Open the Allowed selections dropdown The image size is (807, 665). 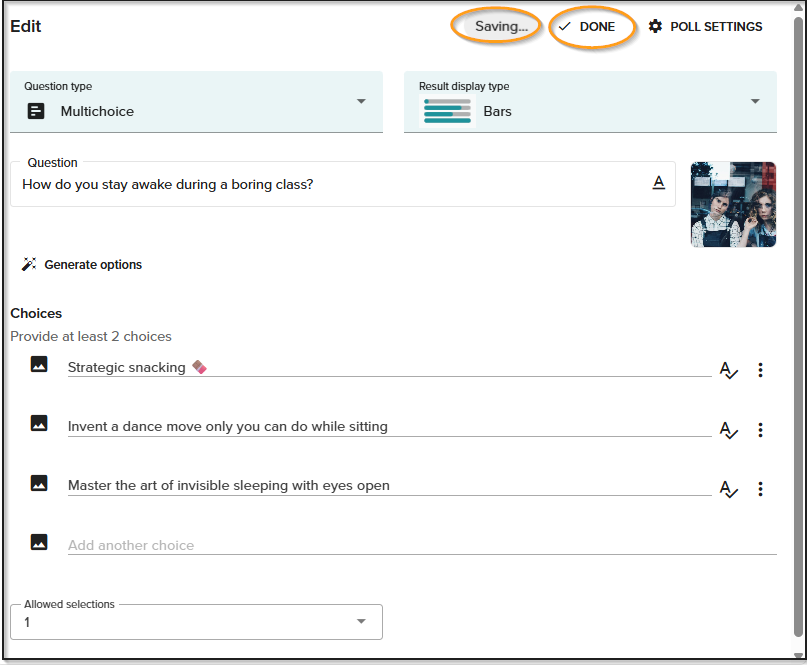(196, 622)
